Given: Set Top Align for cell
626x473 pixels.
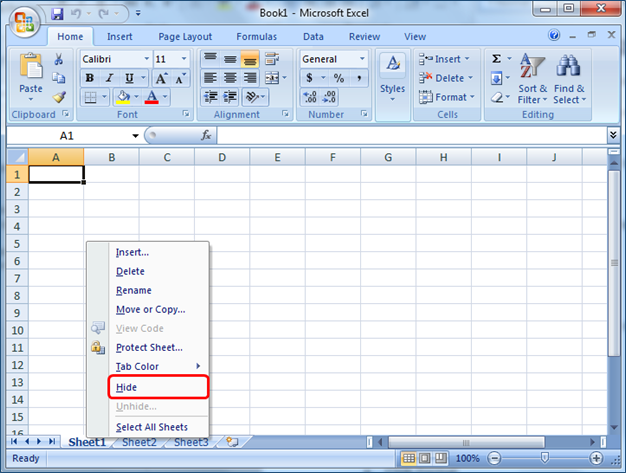Looking at the screenshot, I should point(210,59).
